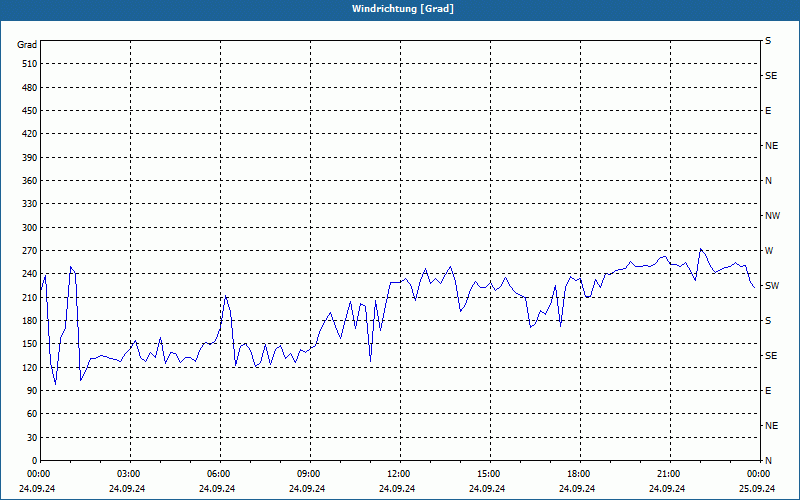Click the 09:00 time label

309,474
